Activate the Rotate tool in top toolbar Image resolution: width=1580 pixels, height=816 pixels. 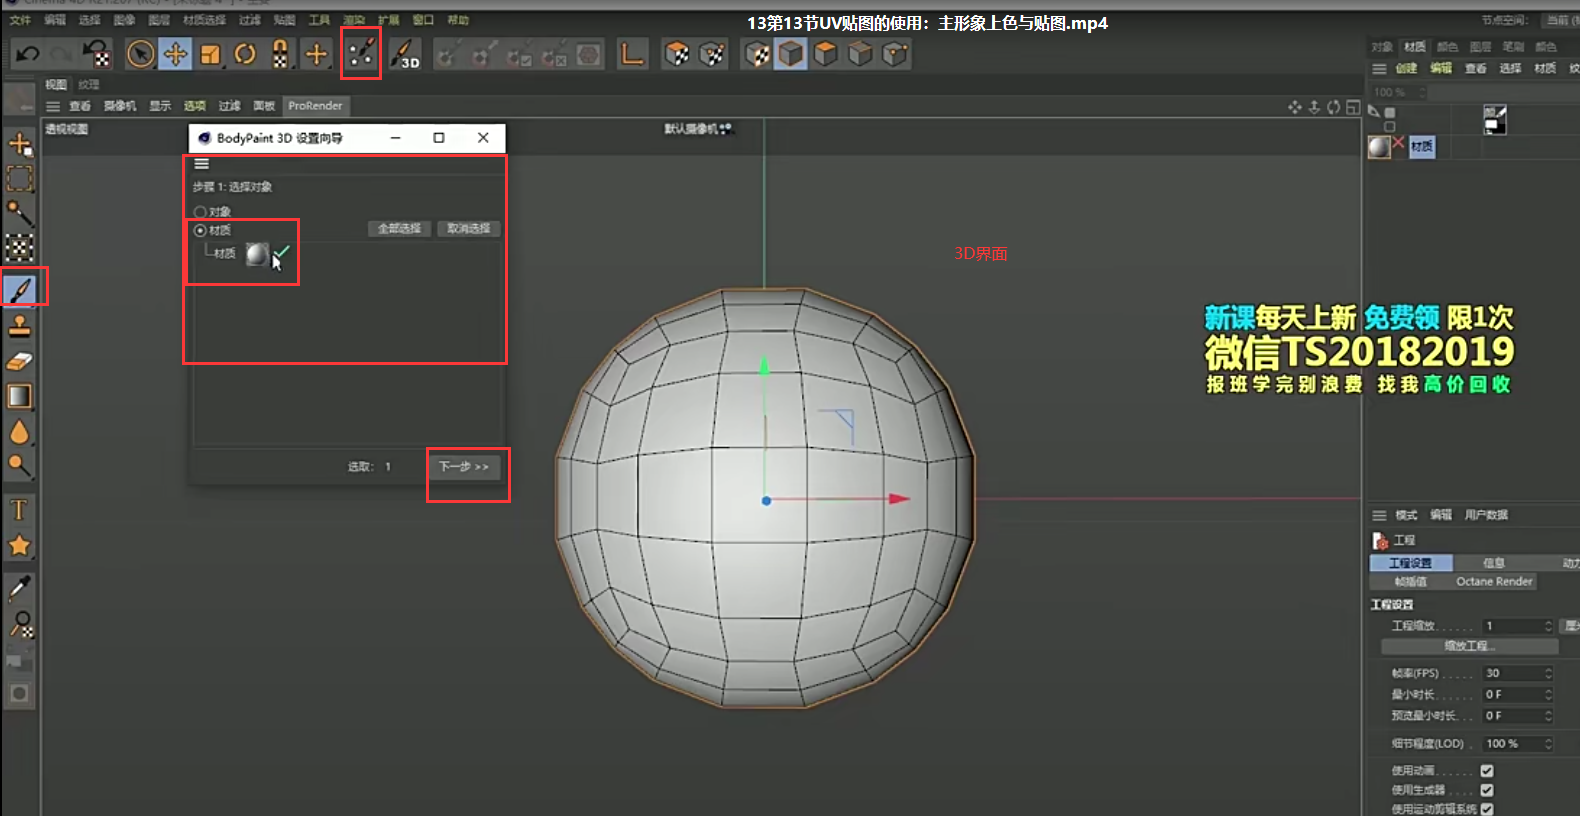245,54
